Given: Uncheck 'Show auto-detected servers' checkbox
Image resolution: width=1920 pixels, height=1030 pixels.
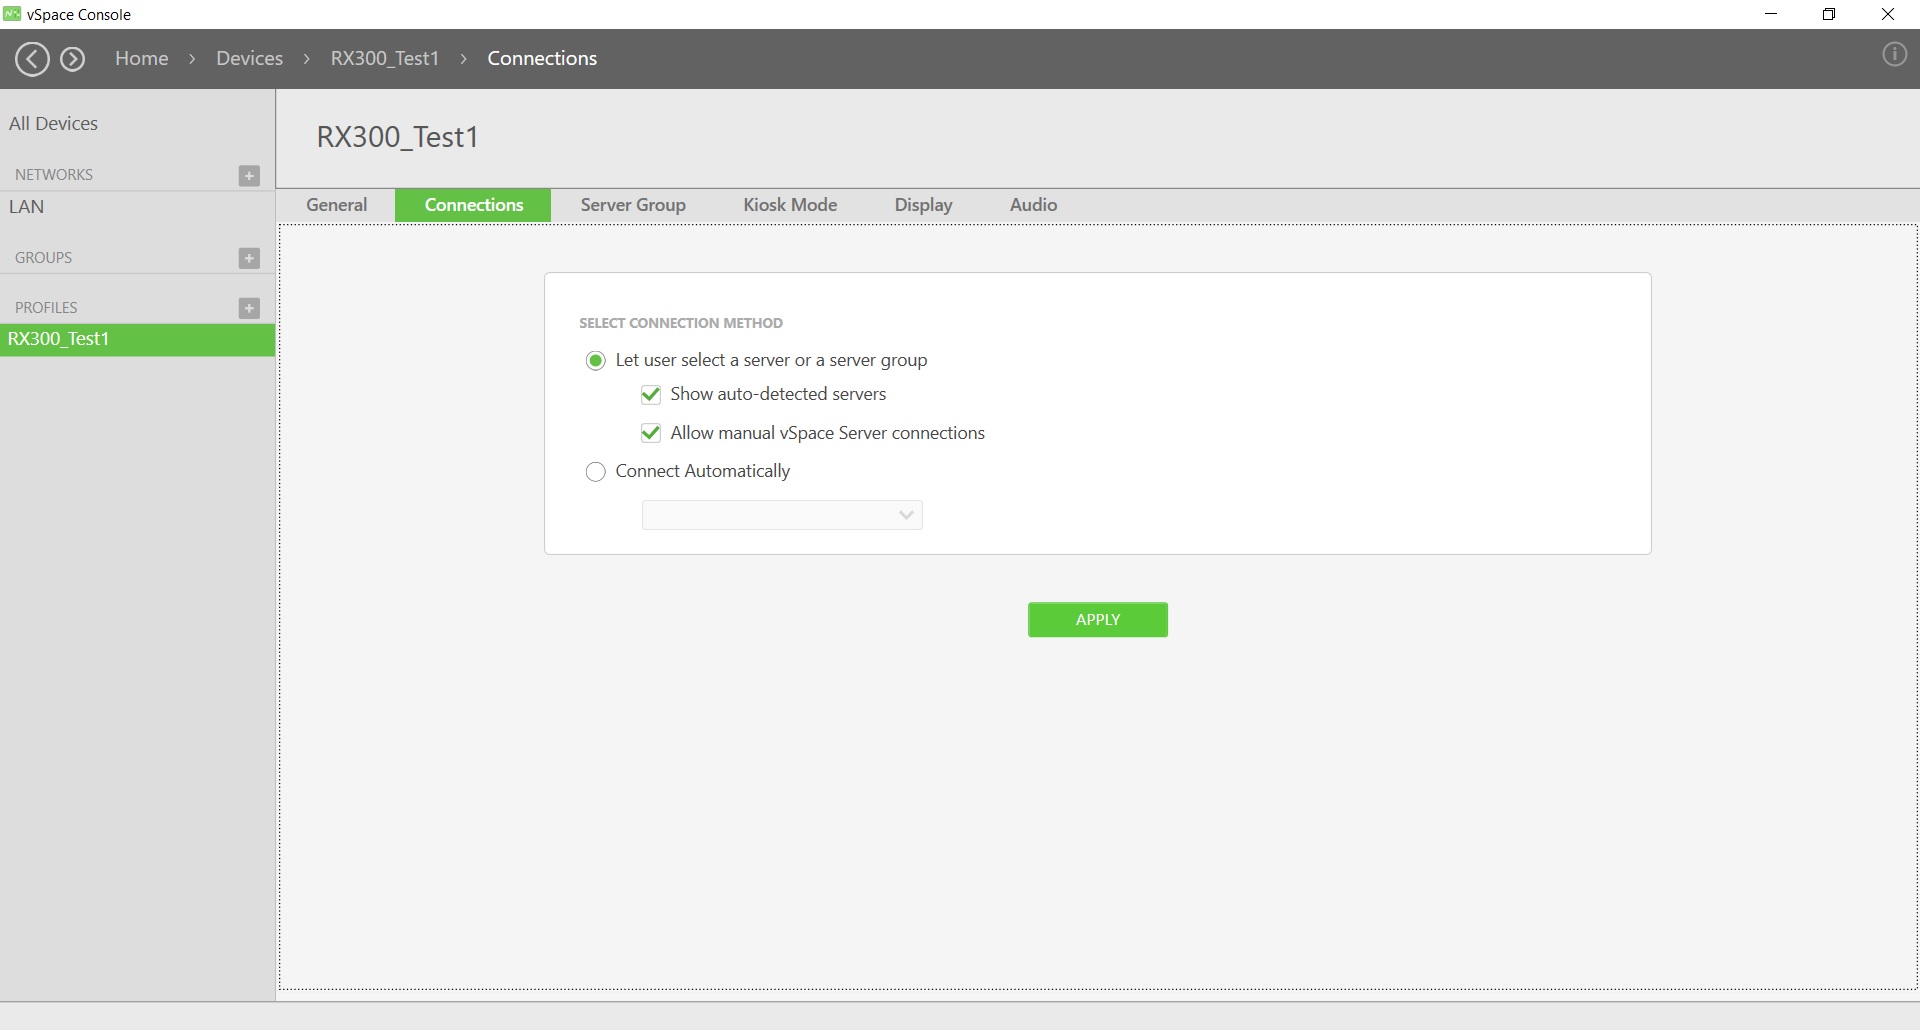Looking at the screenshot, I should click(651, 395).
